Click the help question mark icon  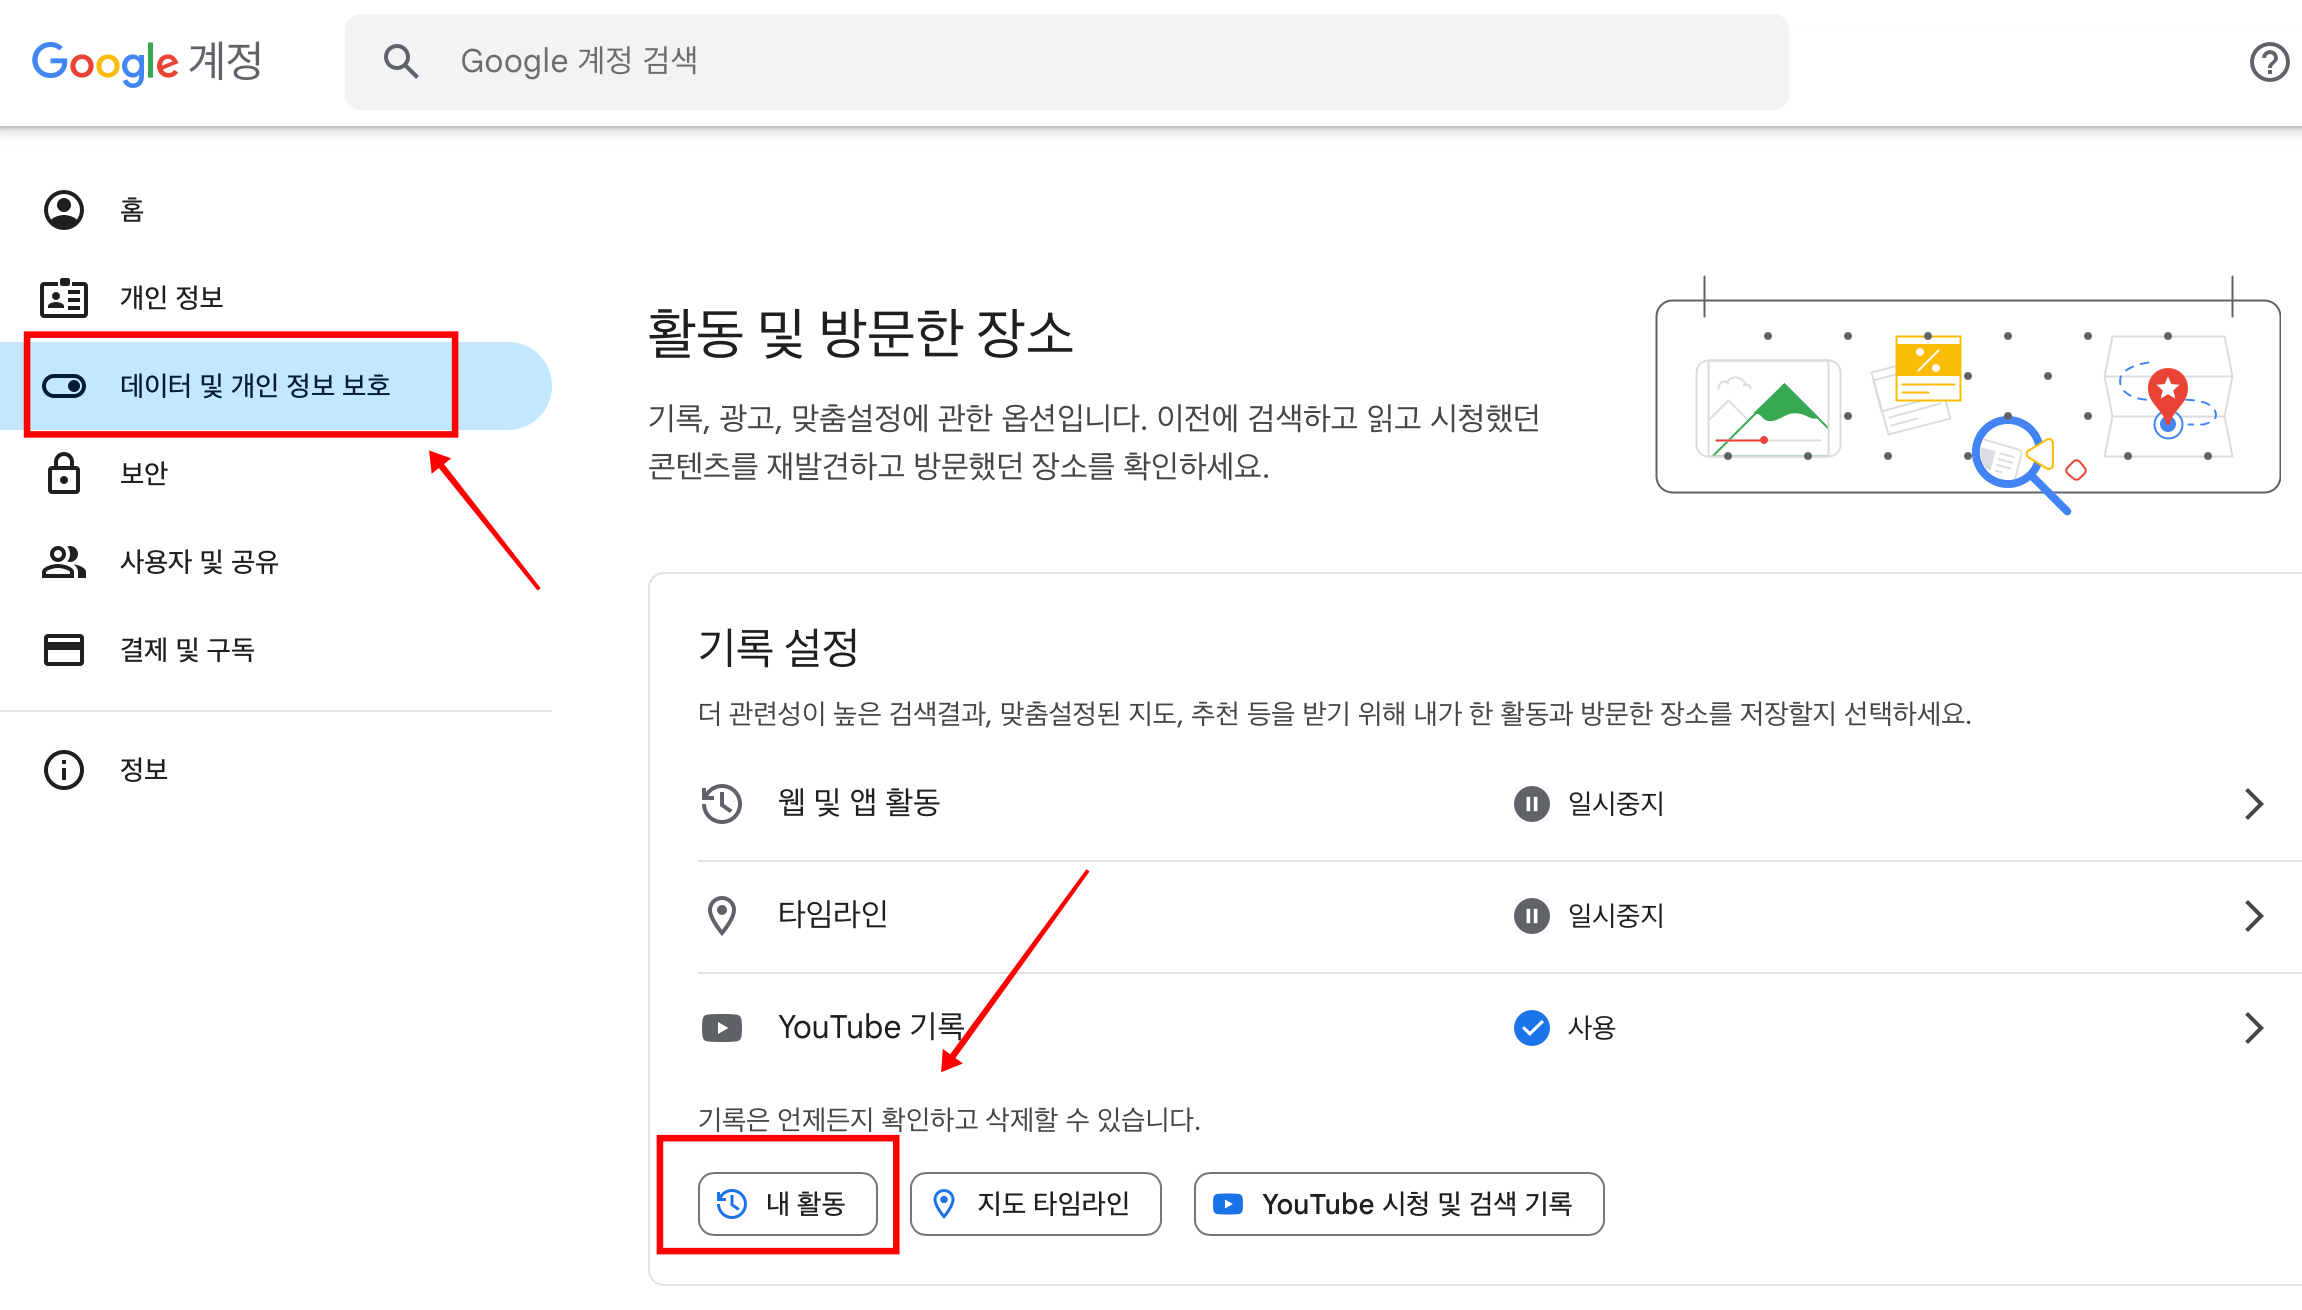tap(2268, 62)
